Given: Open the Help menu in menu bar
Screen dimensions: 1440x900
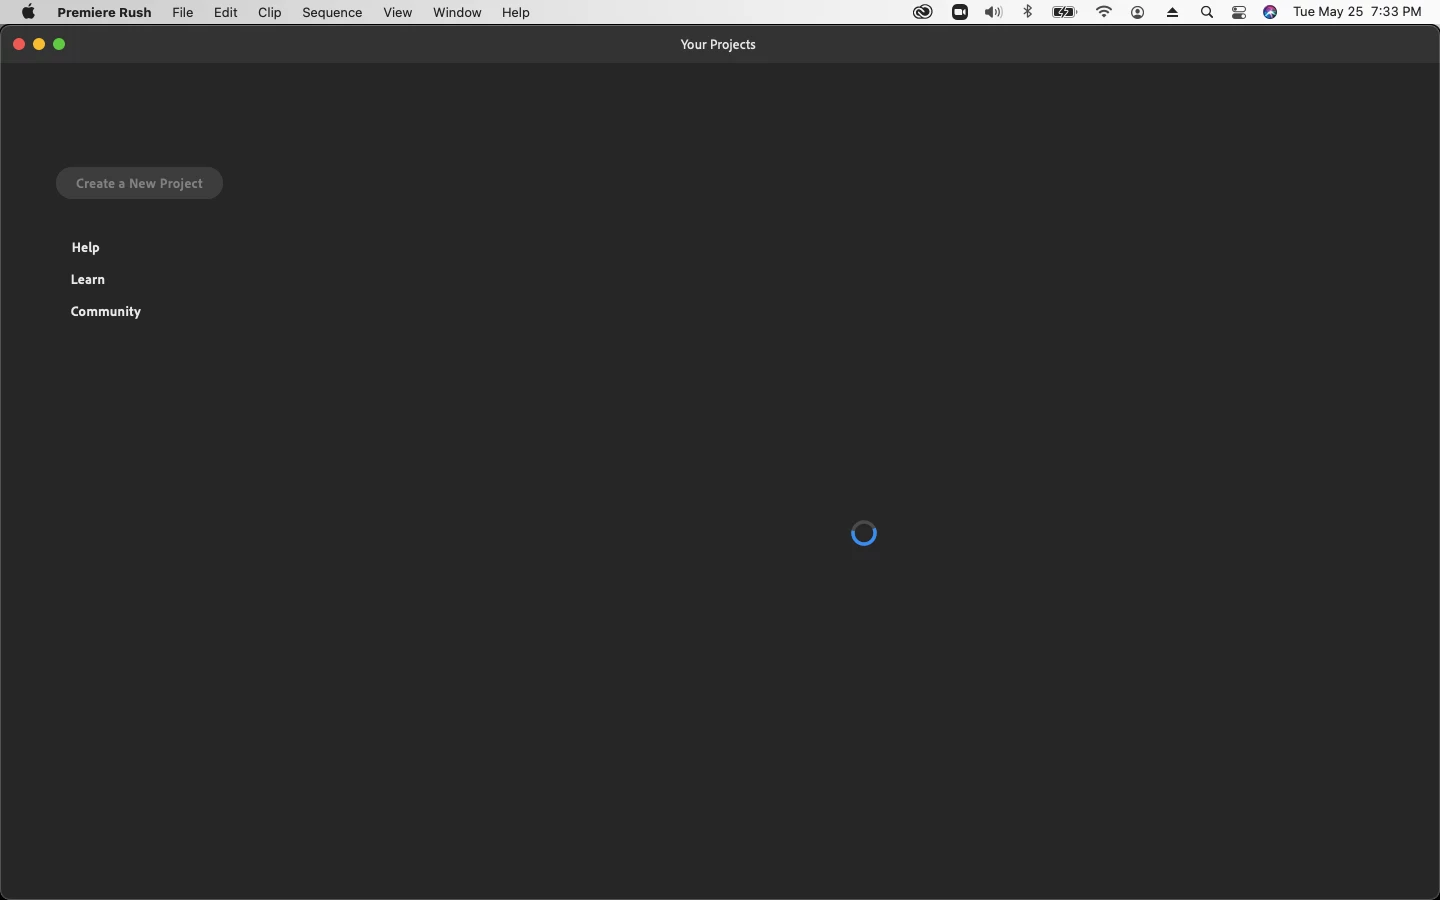Looking at the screenshot, I should click(x=516, y=12).
